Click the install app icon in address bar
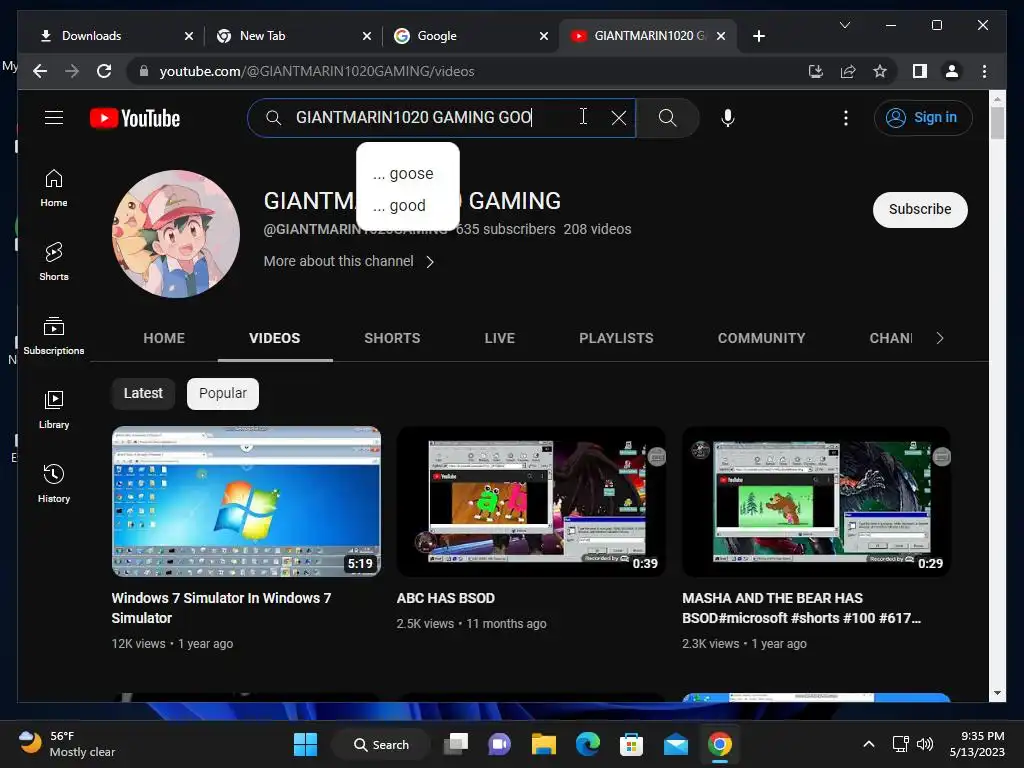This screenshot has height=768, width=1024. coord(816,71)
